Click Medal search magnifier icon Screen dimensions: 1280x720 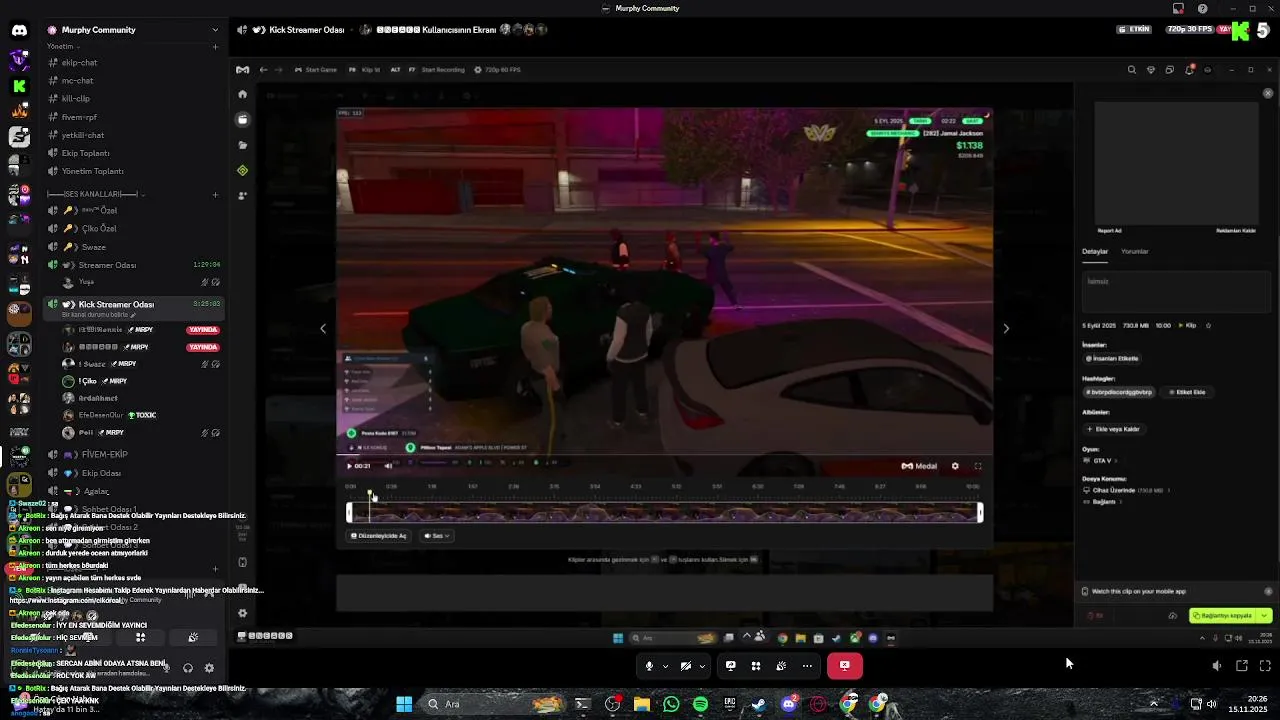[1132, 70]
